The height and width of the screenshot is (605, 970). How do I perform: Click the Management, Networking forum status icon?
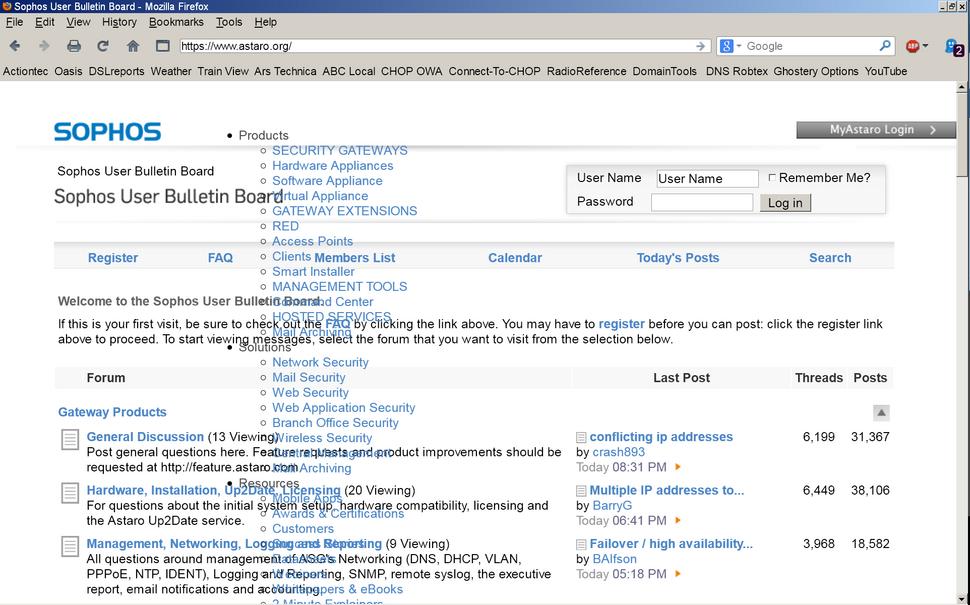pyautogui.click(x=70, y=547)
